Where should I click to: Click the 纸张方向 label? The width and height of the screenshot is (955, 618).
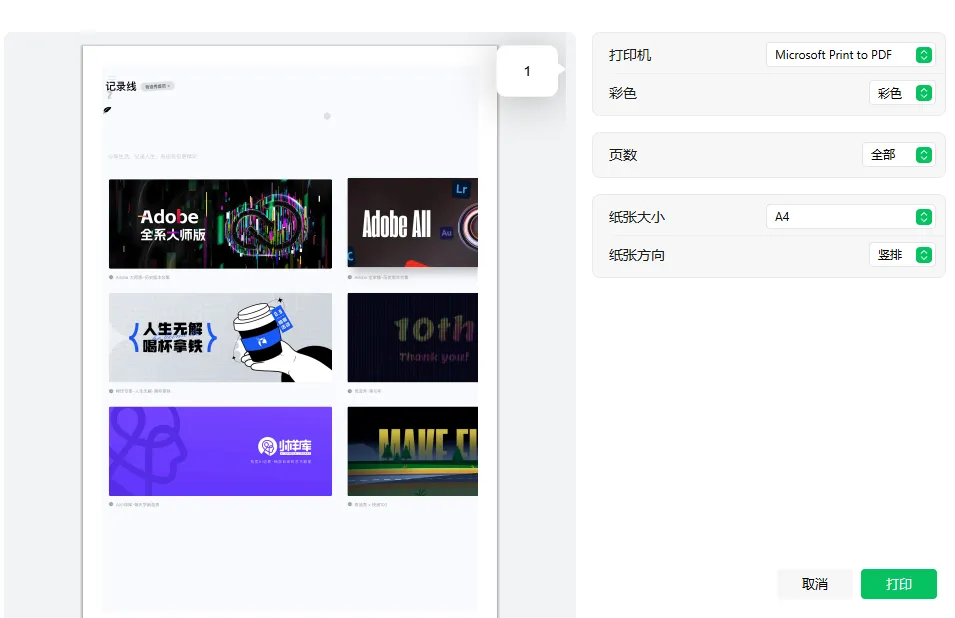coord(636,255)
